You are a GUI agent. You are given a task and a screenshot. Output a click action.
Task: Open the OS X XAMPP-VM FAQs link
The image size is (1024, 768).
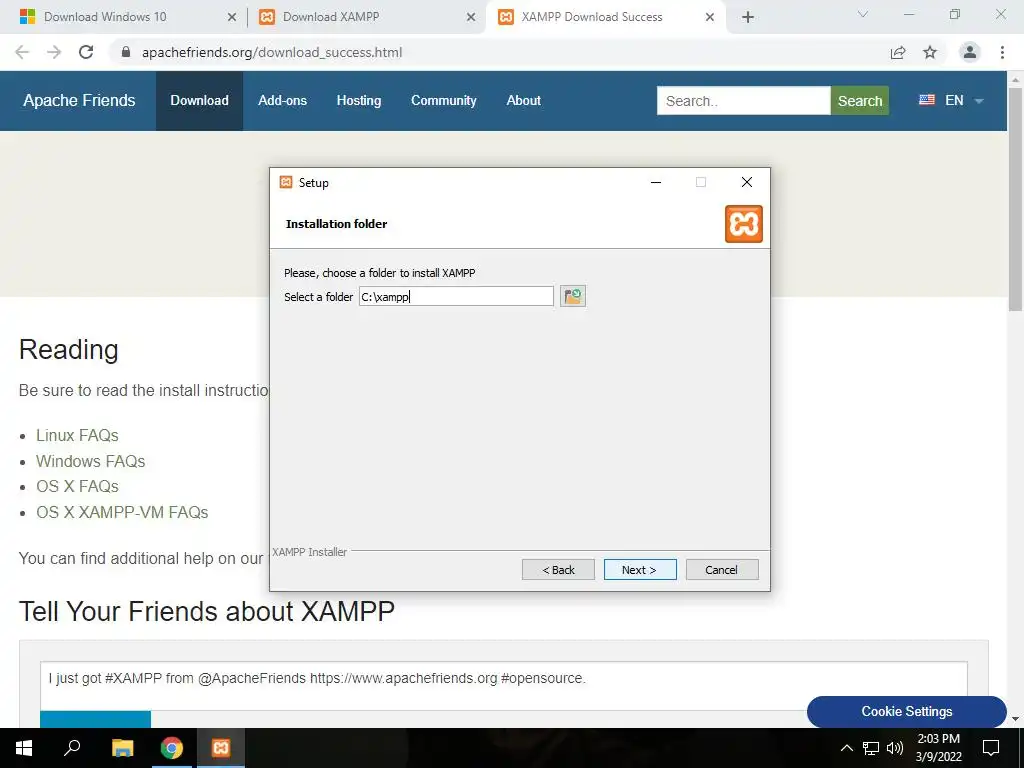[x=122, y=512]
